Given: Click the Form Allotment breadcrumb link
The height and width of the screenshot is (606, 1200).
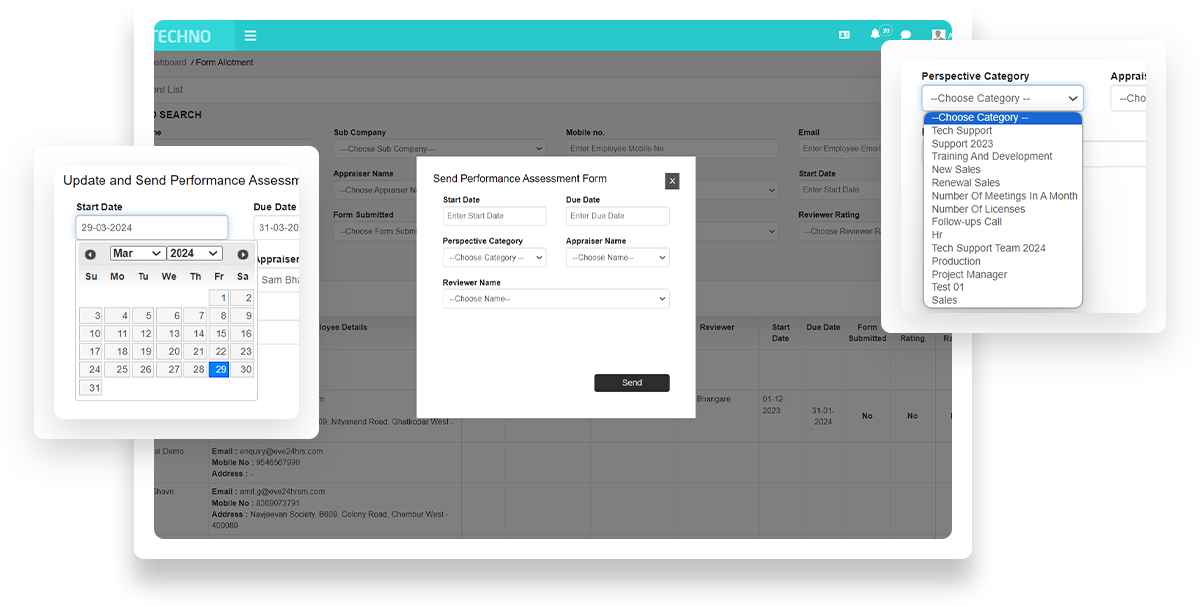Looking at the screenshot, I should (225, 63).
